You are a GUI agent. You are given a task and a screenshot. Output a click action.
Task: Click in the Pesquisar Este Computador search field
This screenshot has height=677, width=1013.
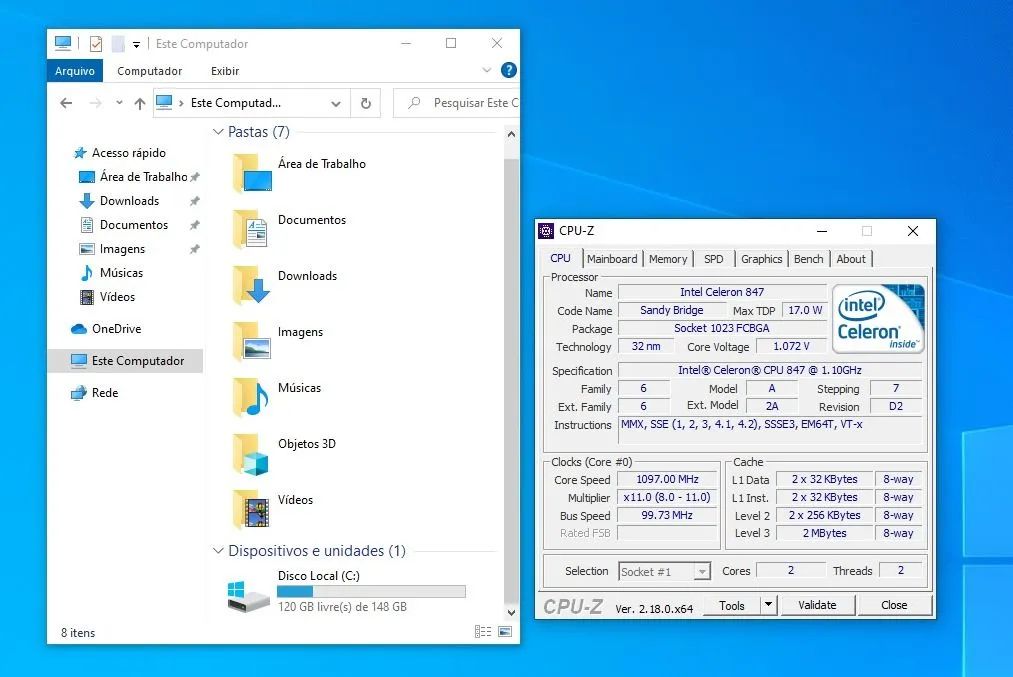click(456, 103)
